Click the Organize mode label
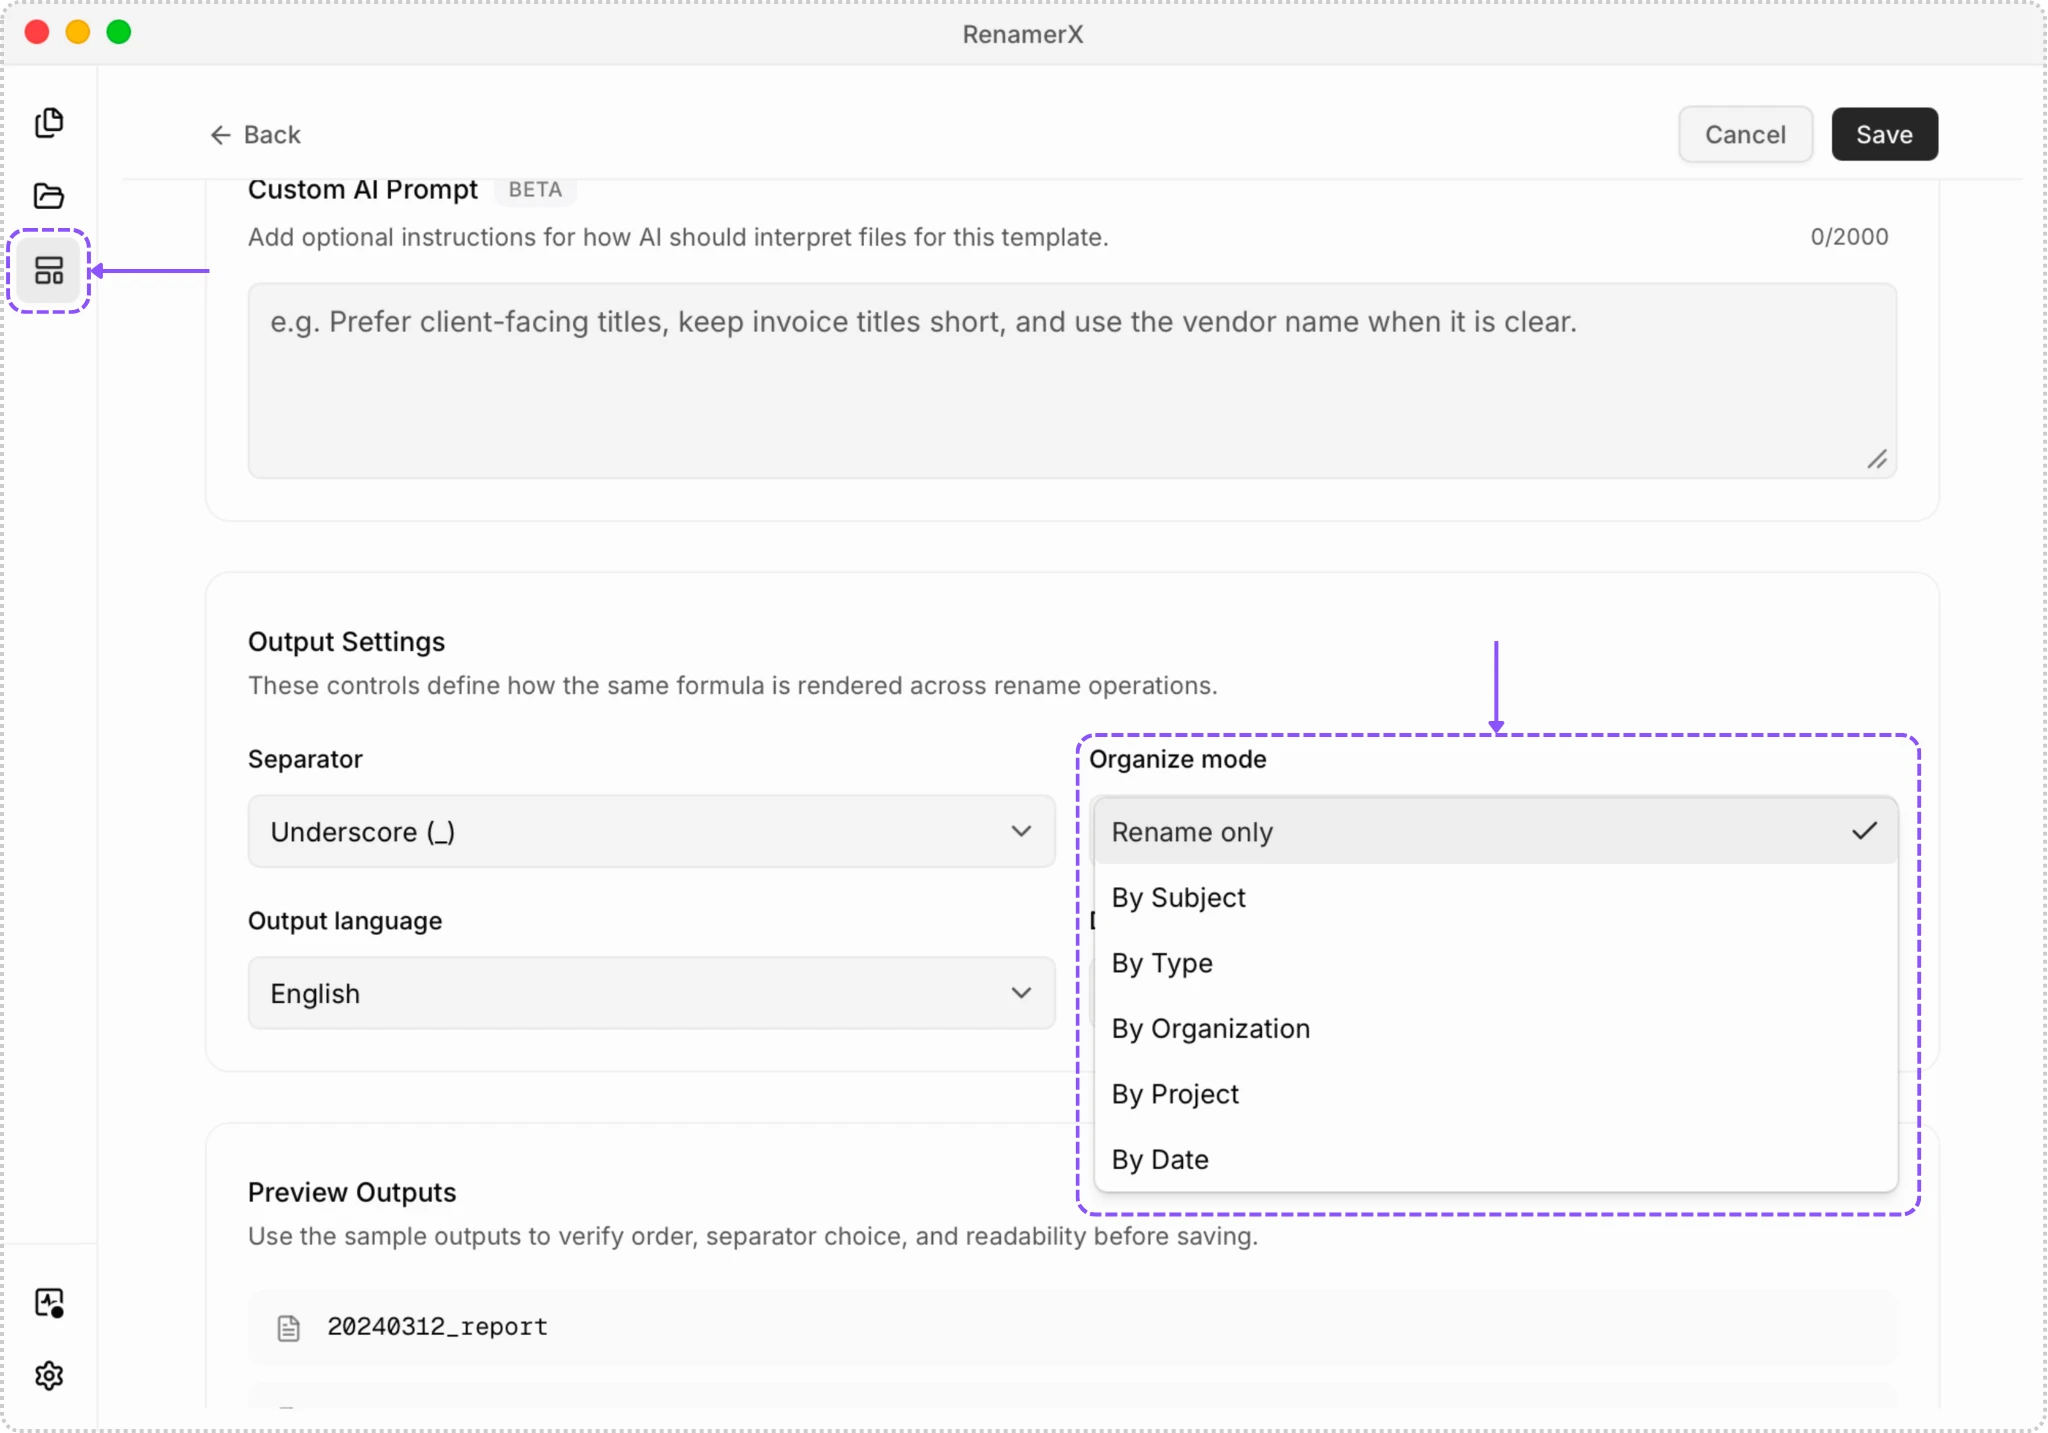 click(1177, 760)
